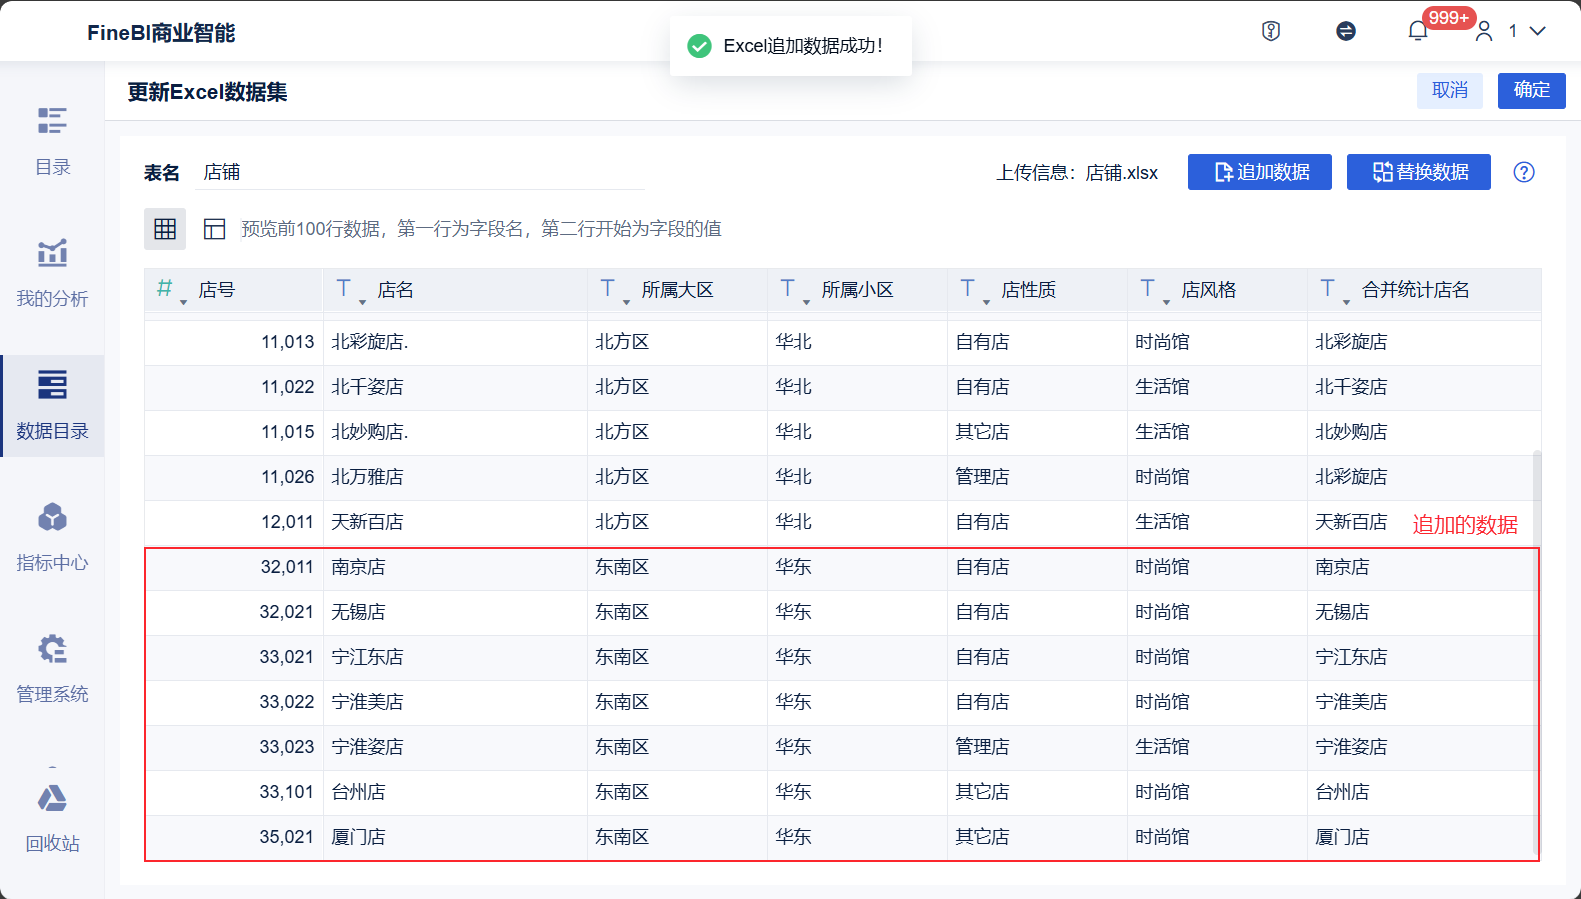Click the round message icon in header
Viewport: 1581px width, 899px height.
click(x=1346, y=31)
